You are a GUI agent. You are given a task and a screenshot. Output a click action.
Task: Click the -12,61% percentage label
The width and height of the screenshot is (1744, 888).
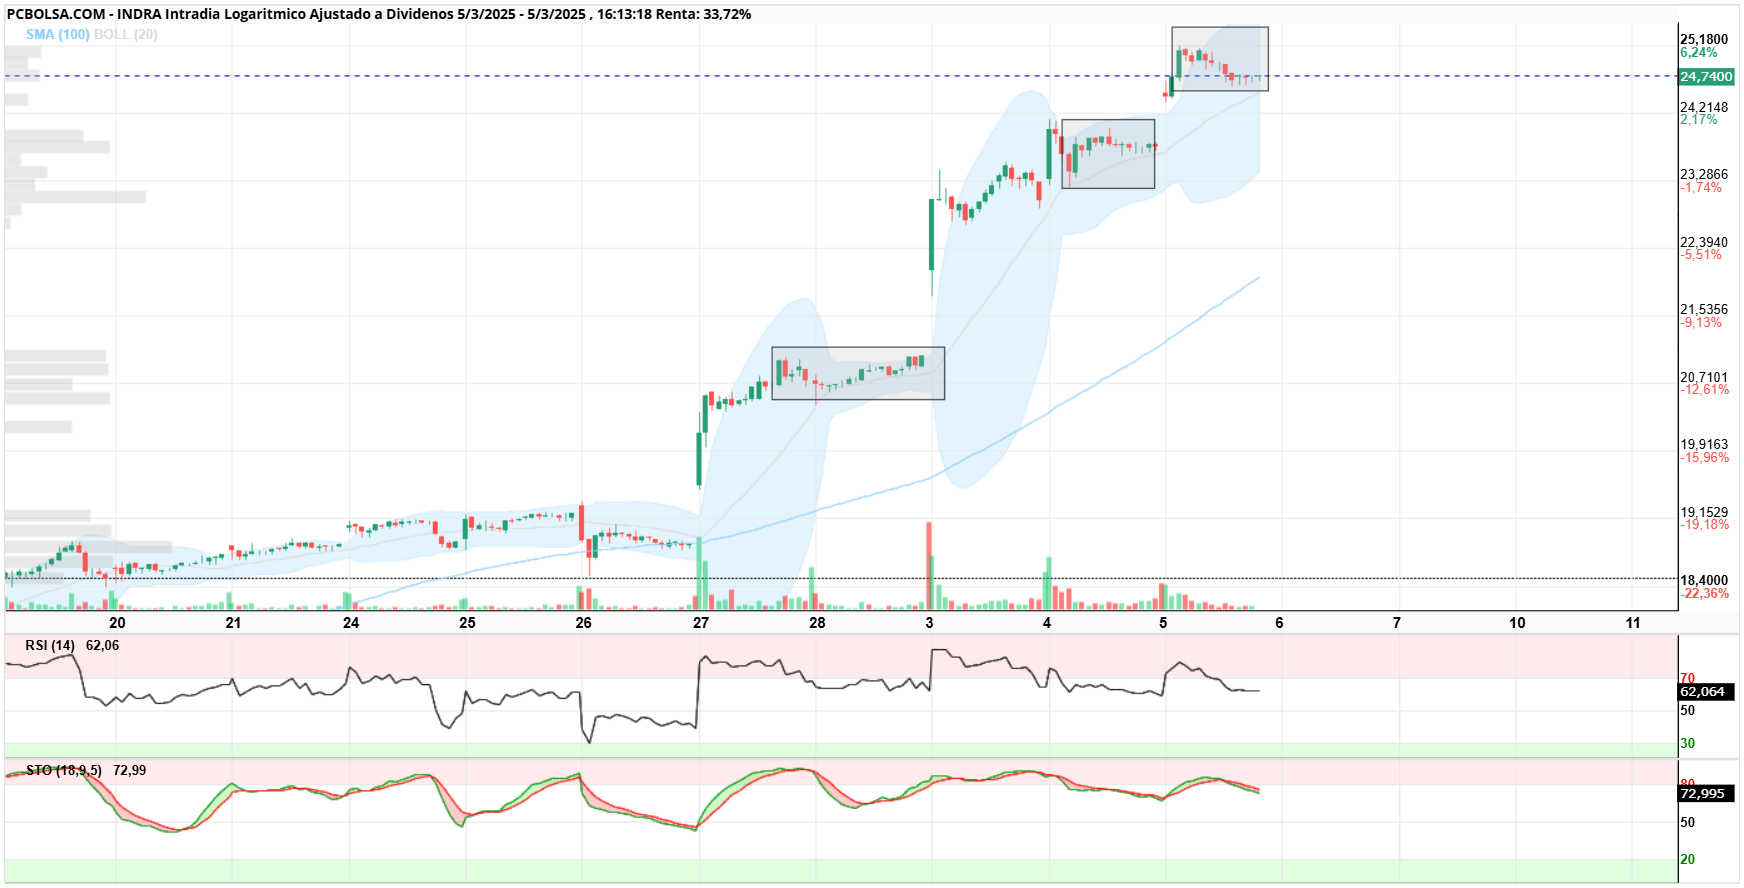click(x=1704, y=390)
